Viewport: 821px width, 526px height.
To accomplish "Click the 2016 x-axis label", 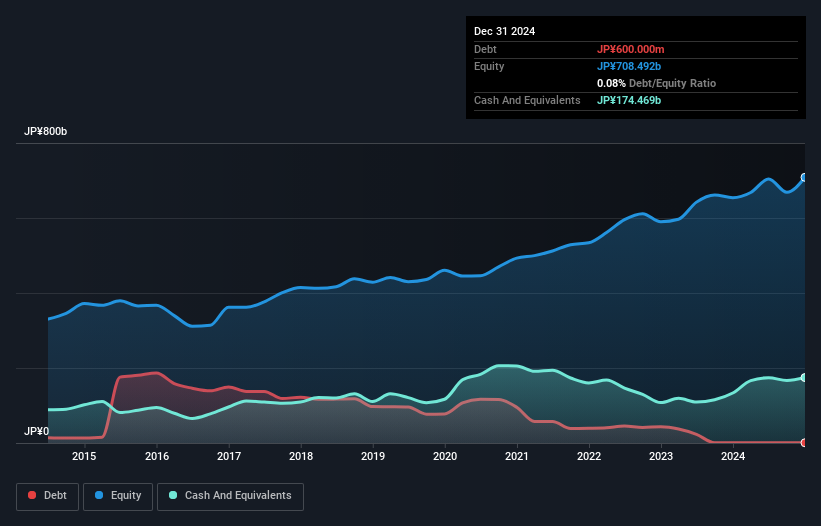I will pos(157,456).
